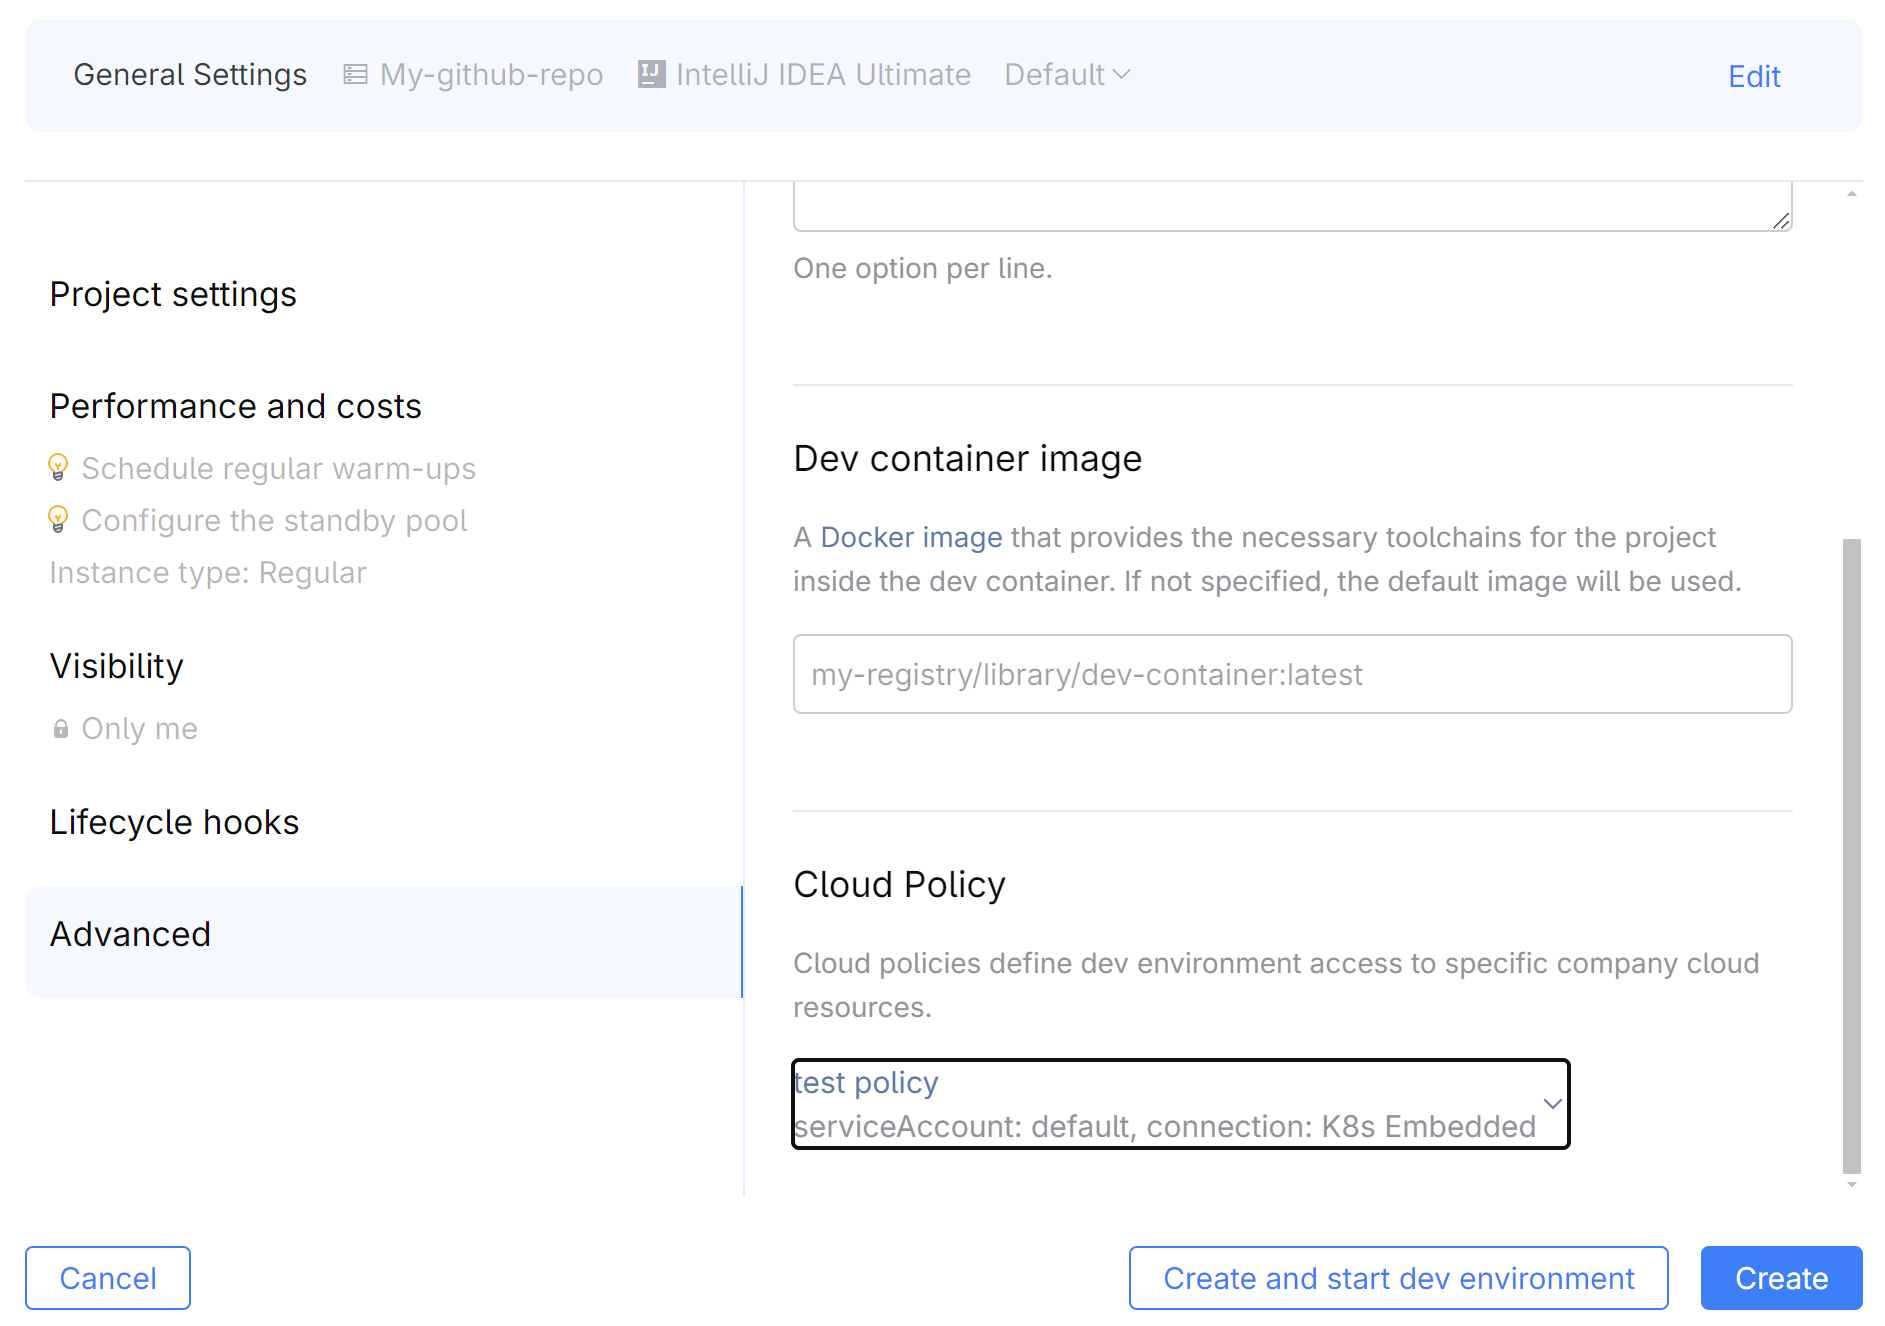
Task: Click the Cancel button
Action: pyautogui.click(x=107, y=1278)
